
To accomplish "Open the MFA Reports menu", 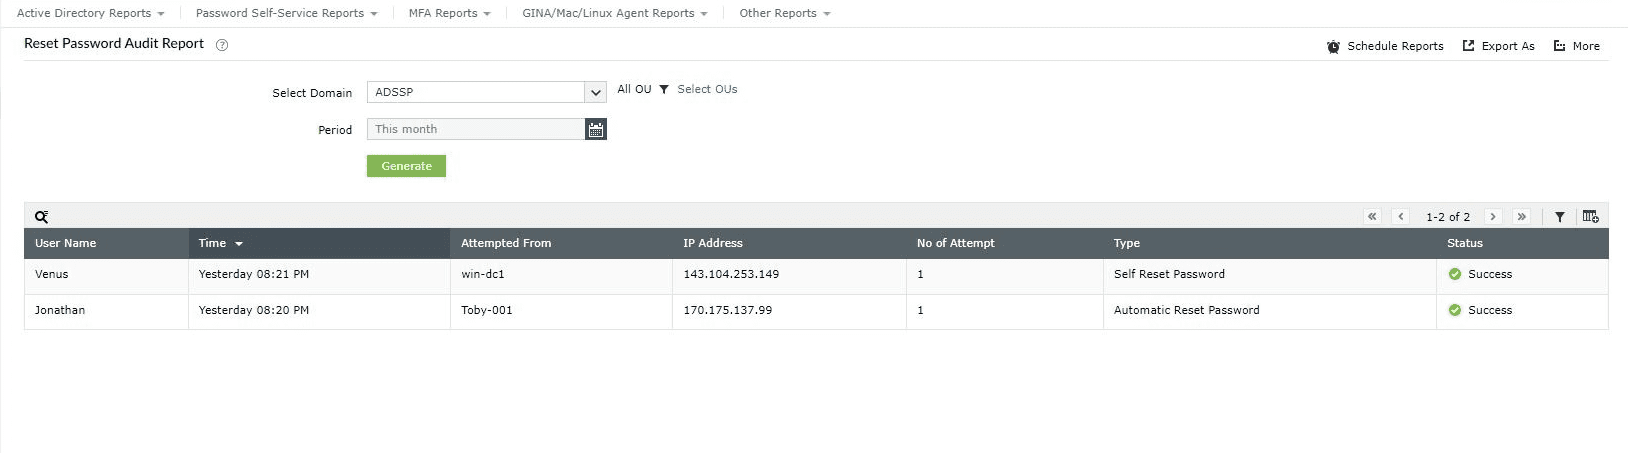I will tap(449, 13).
